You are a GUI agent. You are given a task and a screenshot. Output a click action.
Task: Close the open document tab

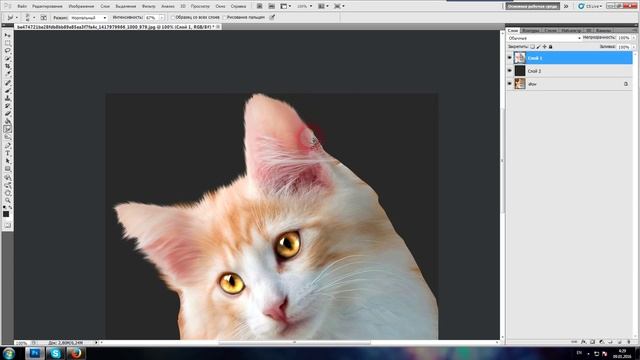click(x=218, y=27)
